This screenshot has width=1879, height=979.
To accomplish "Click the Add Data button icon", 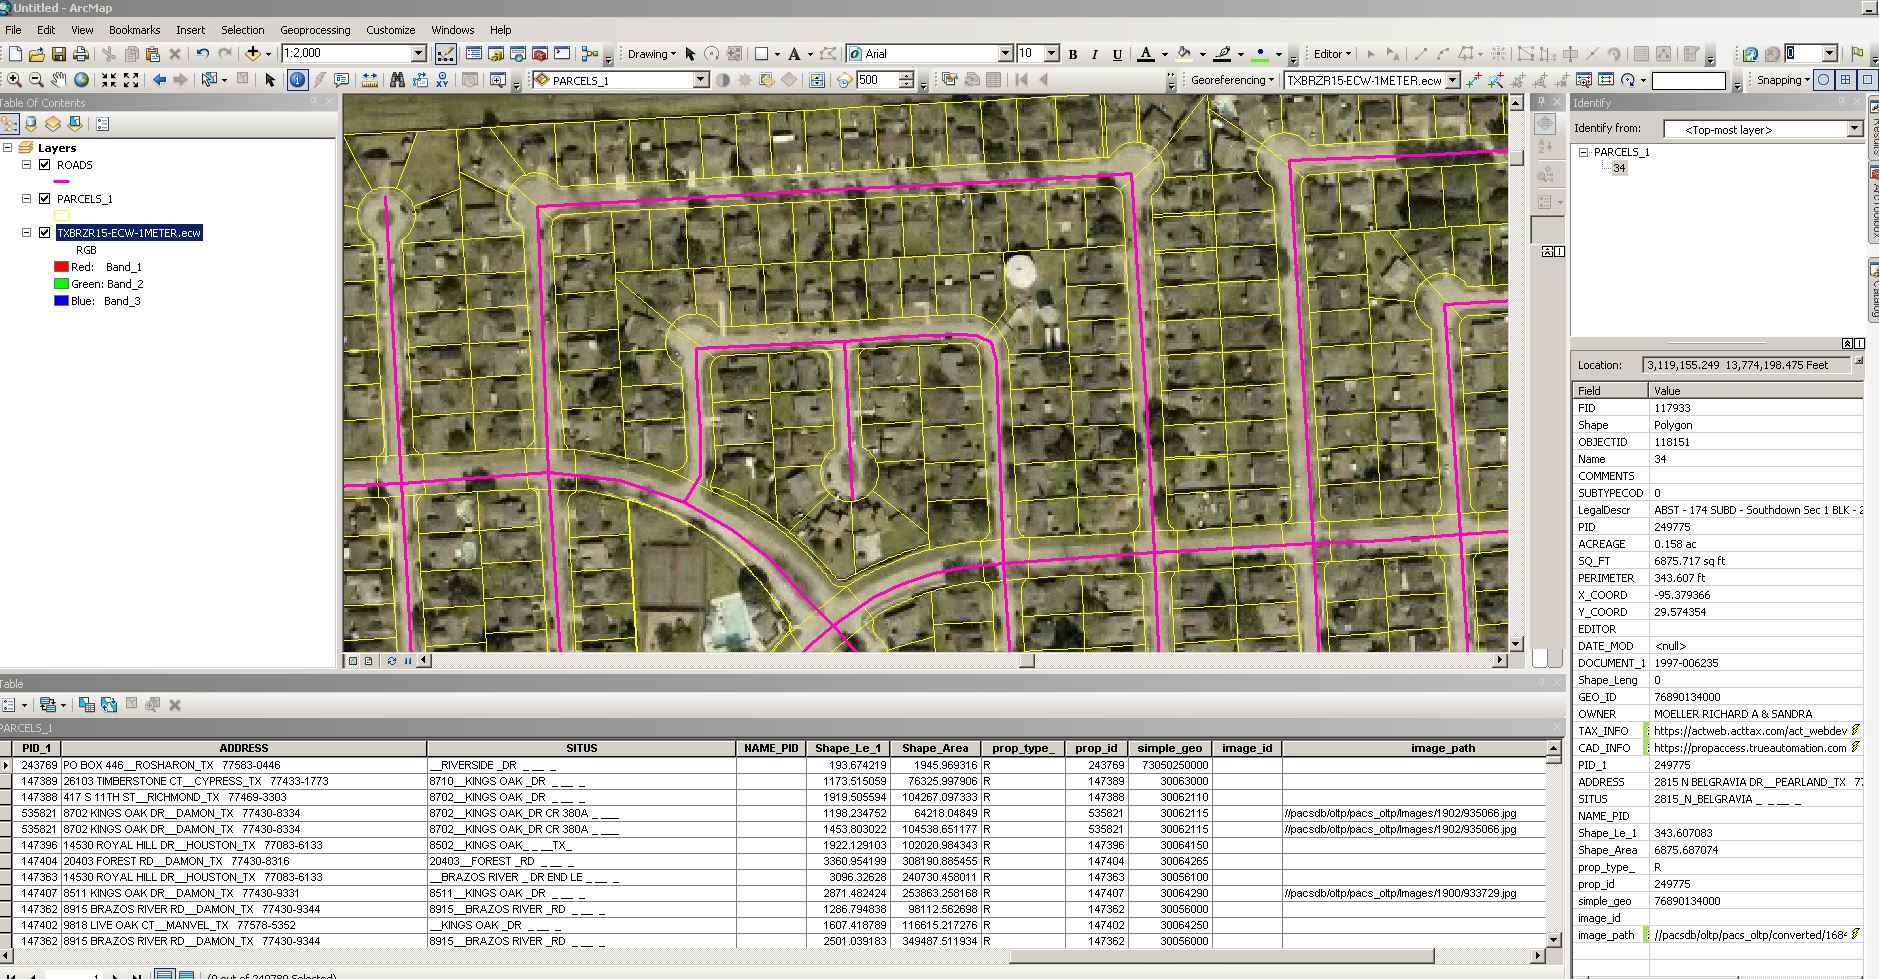I will pos(253,54).
